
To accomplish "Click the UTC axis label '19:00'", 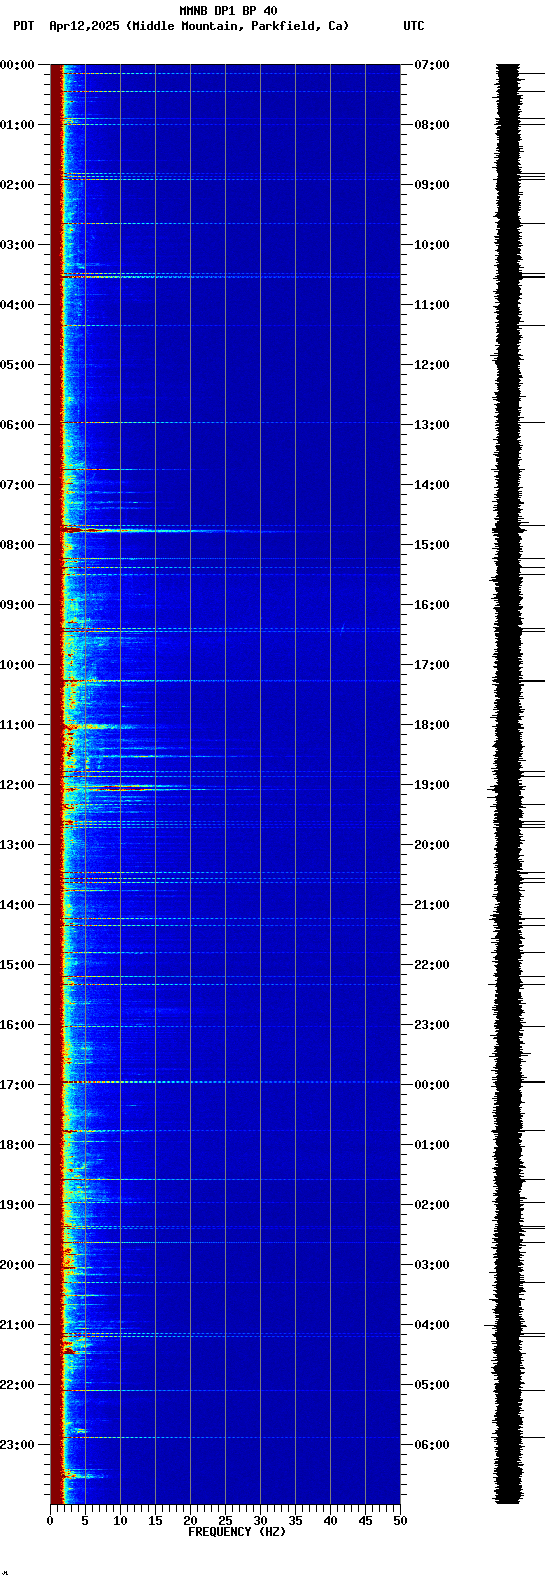I will [x=432, y=785].
